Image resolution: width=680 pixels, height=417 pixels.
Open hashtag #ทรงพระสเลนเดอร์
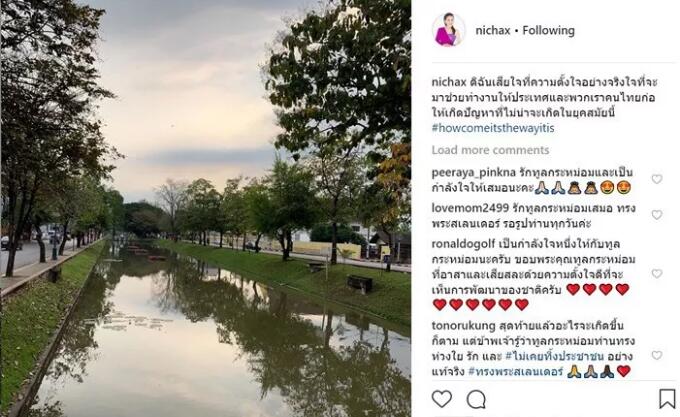click(516, 371)
